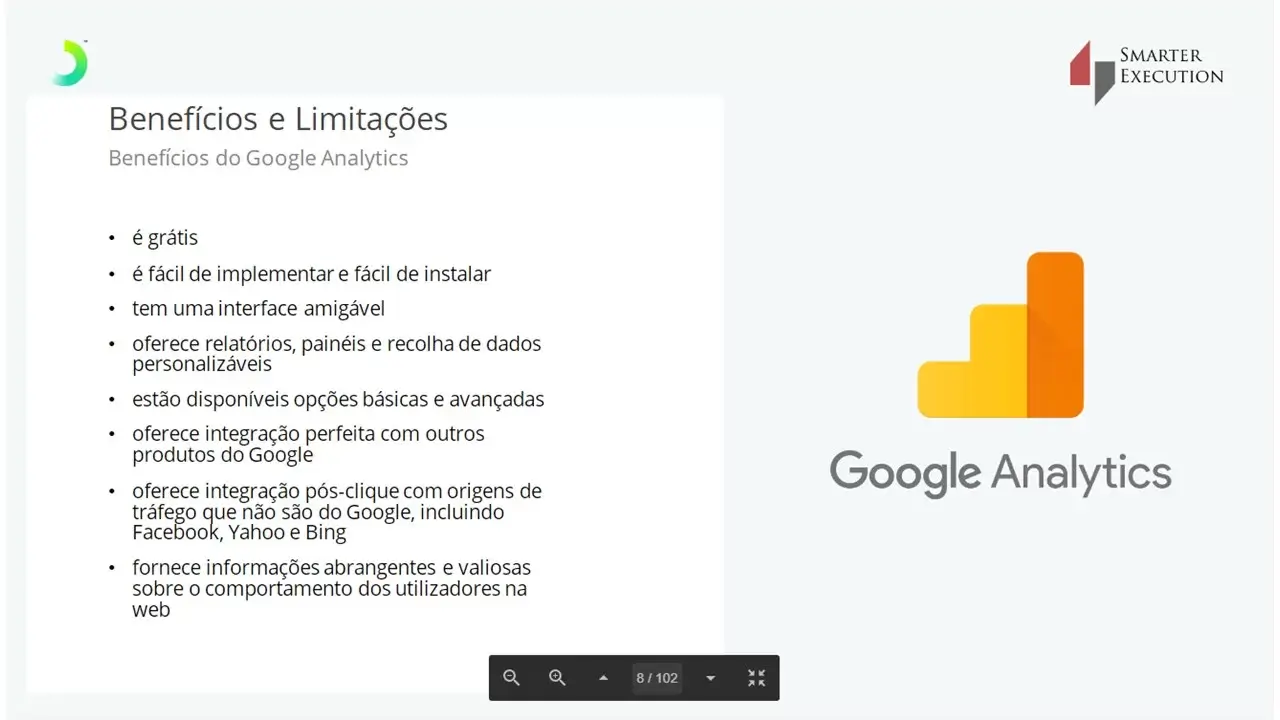Click the green crescent logo at top left
Viewport: 1280px width, 720px height.
(x=71, y=63)
